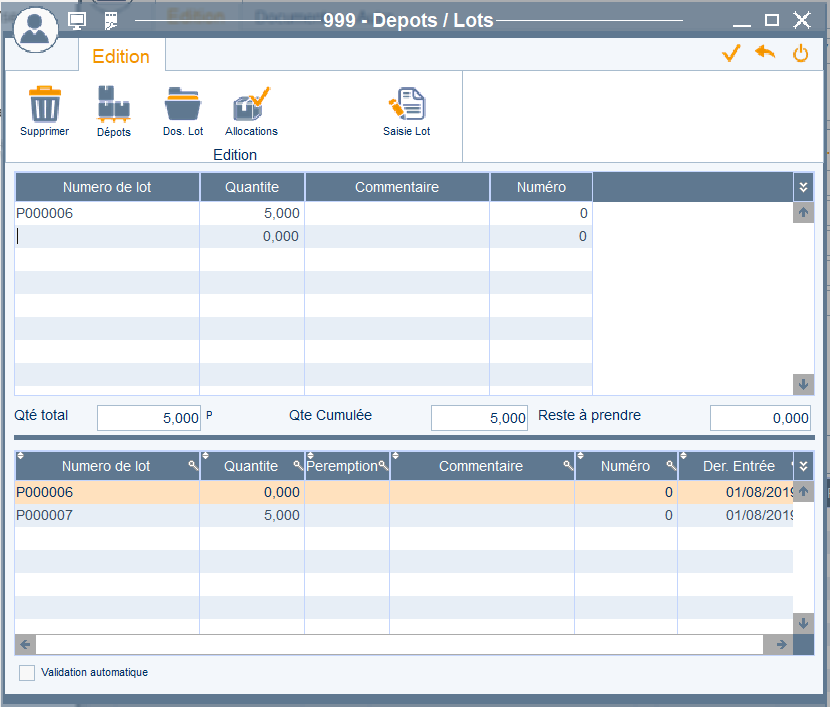
Task: Click lower grid Numero de lot header
Action: tap(106, 466)
